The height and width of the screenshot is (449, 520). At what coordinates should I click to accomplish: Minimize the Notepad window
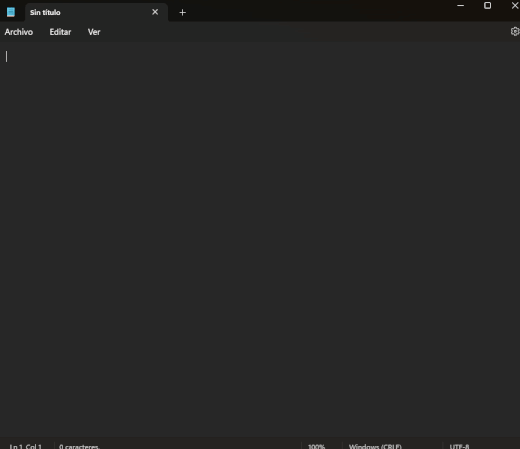pos(460,5)
